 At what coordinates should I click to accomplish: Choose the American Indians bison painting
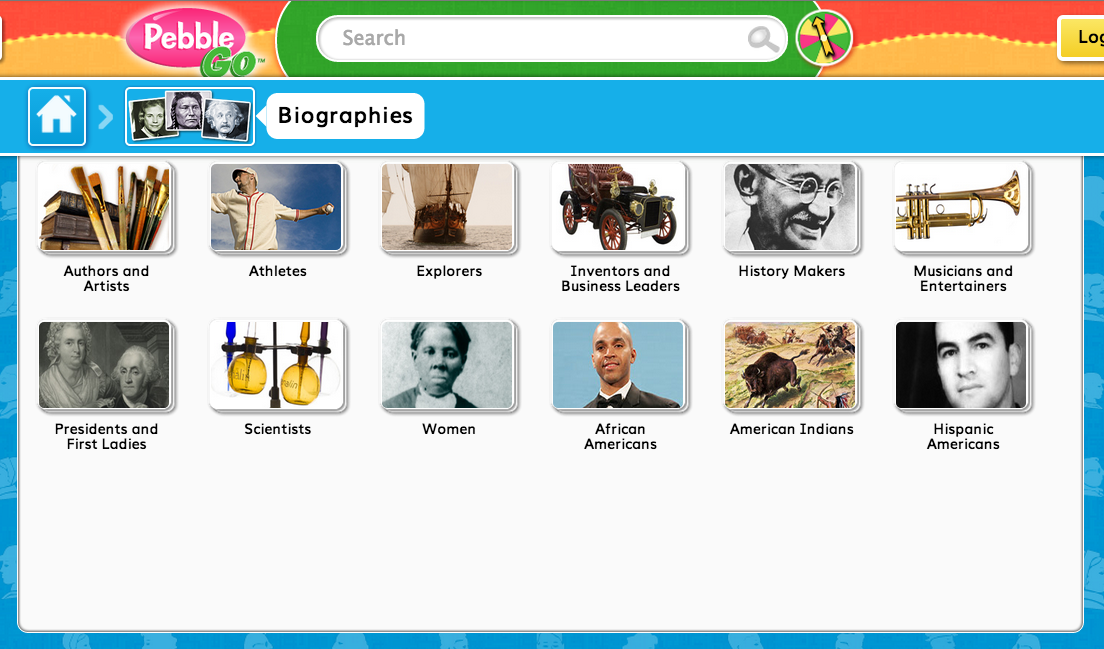click(x=791, y=365)
